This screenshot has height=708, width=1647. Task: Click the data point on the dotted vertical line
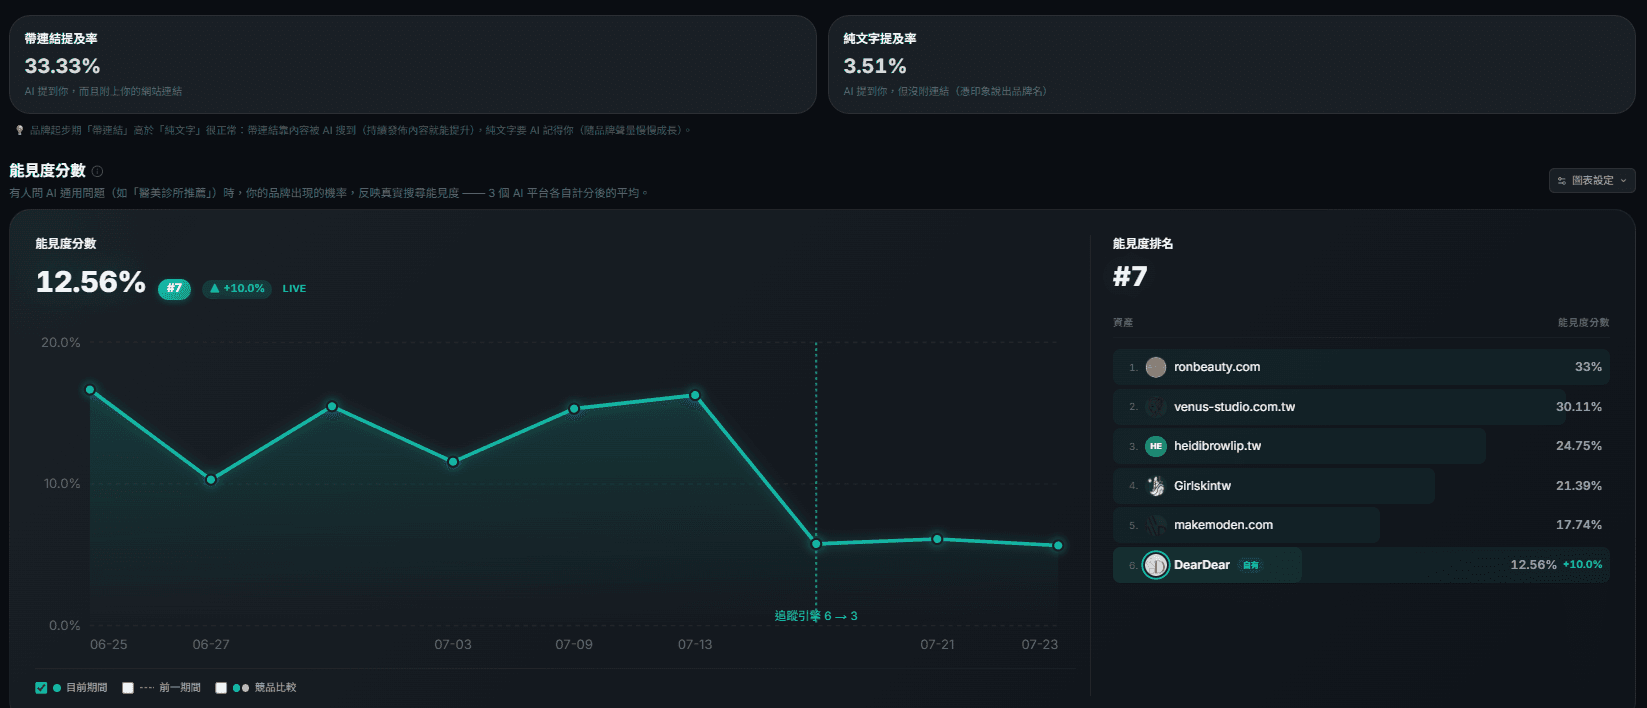(x=816, y=544)
